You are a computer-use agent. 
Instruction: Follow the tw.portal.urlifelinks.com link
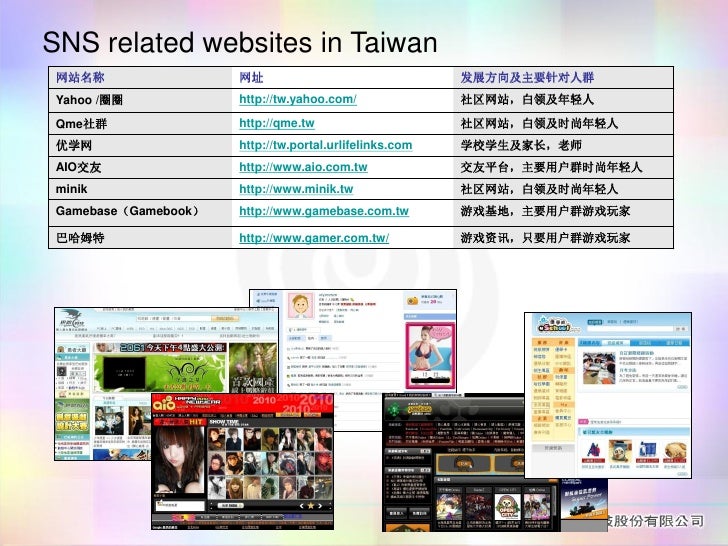(325, 145)
